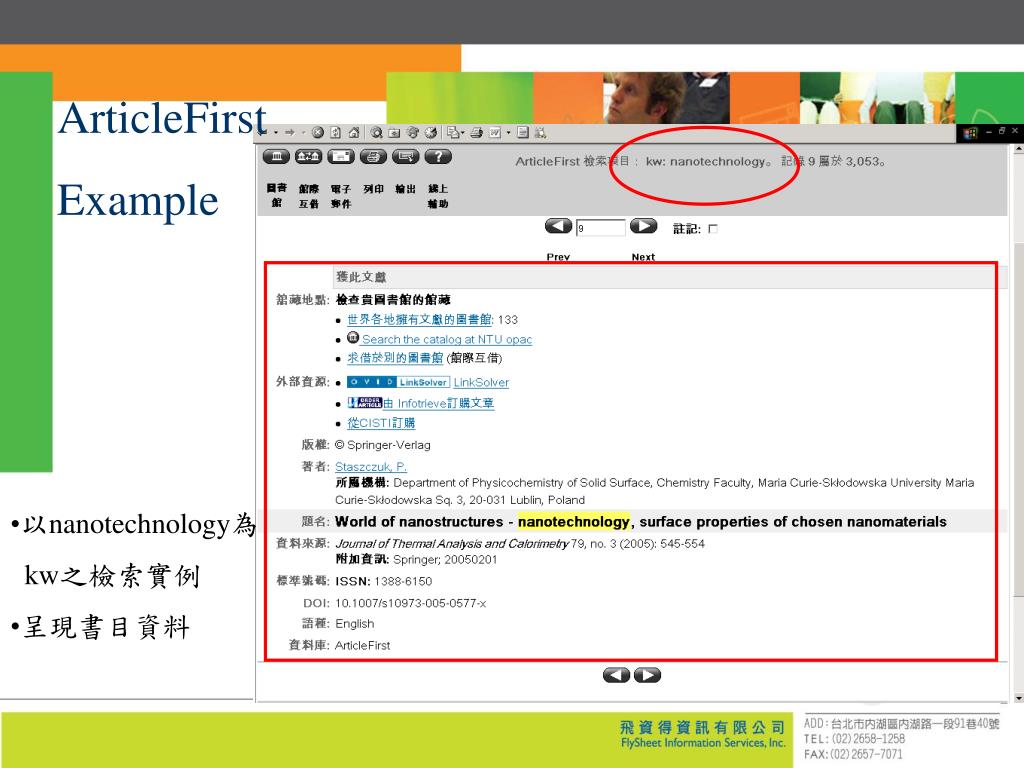The height and width of the screenshot is (768, 1024).
Task: Click the record number input field
Action: [x=600, y=227]
